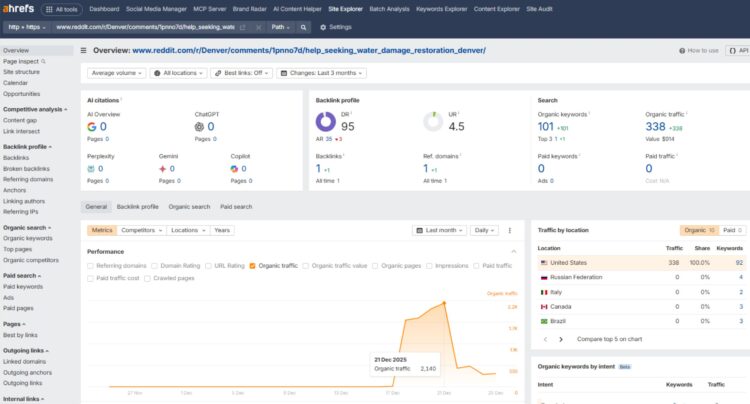This screenshot has height=404, width=750.
Task: Click the three-dot chart options icon
Action: point(509,230)
